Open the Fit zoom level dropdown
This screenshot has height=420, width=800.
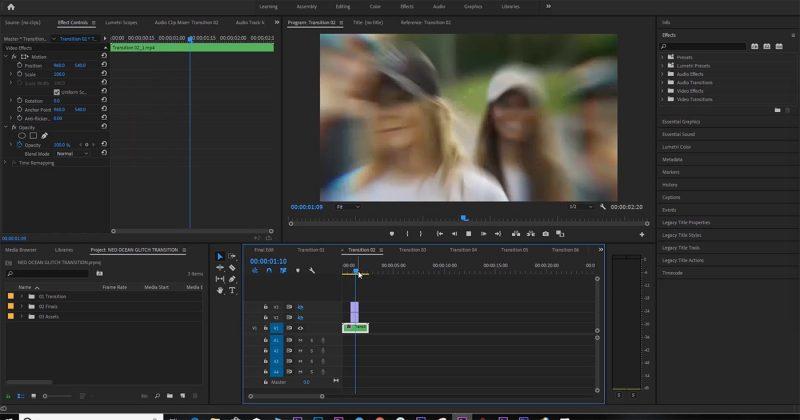point(350,207)
